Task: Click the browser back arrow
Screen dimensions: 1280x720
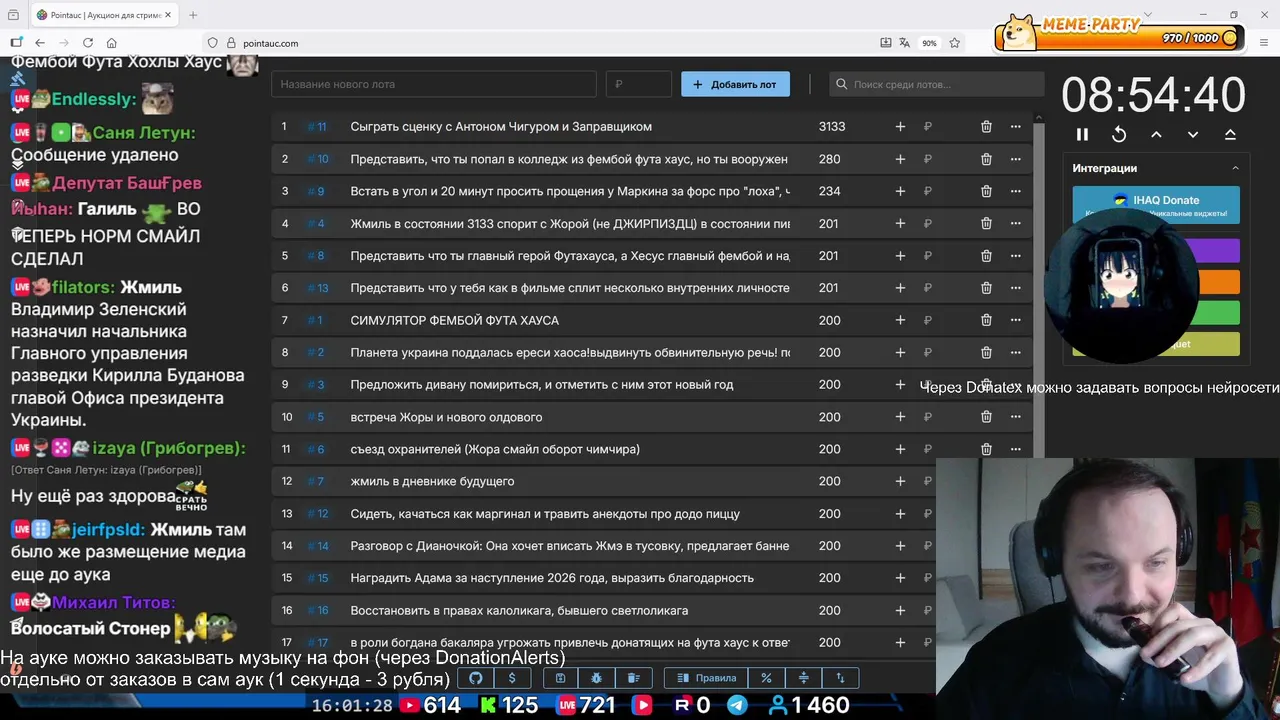Action: pos(40,43)
